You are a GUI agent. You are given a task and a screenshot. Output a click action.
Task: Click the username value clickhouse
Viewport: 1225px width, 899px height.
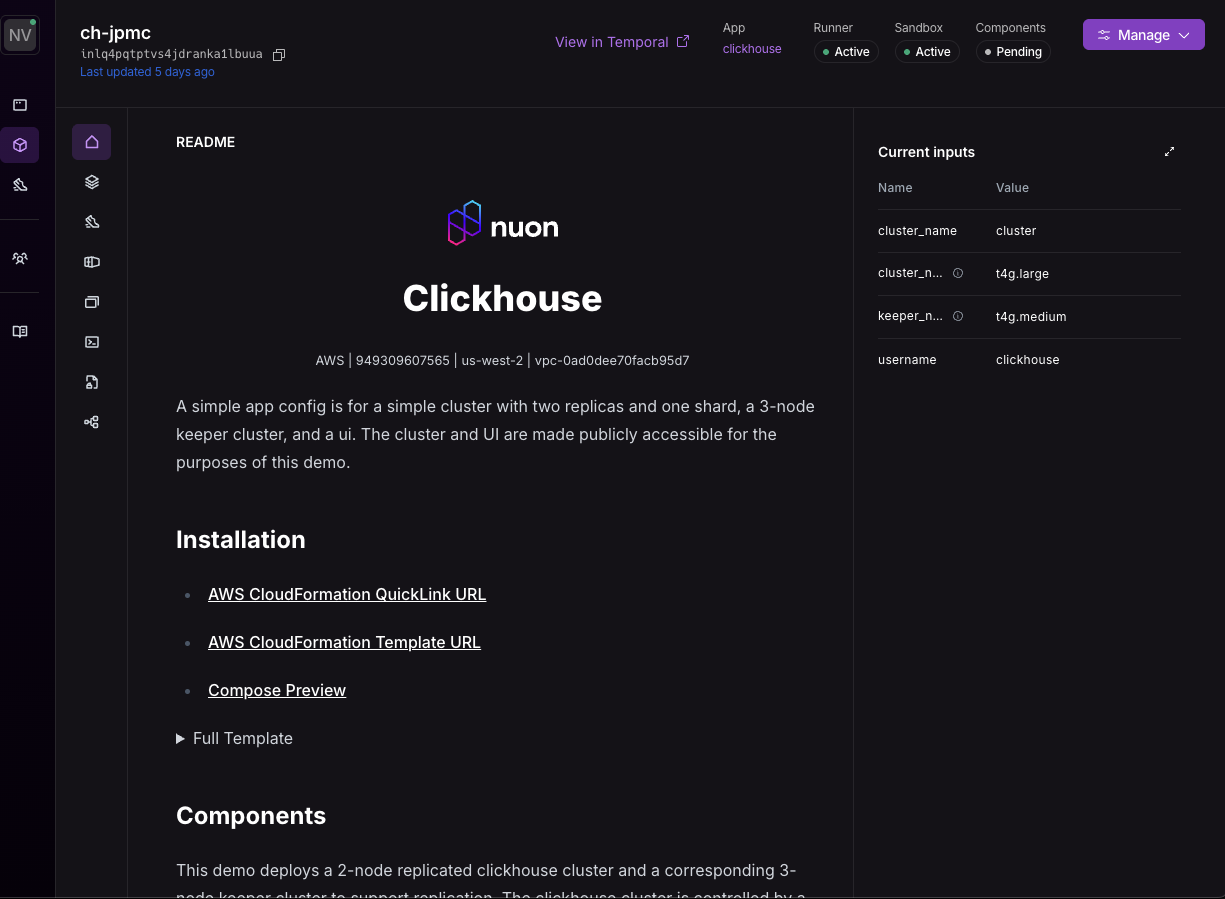tap(1027, 360)
